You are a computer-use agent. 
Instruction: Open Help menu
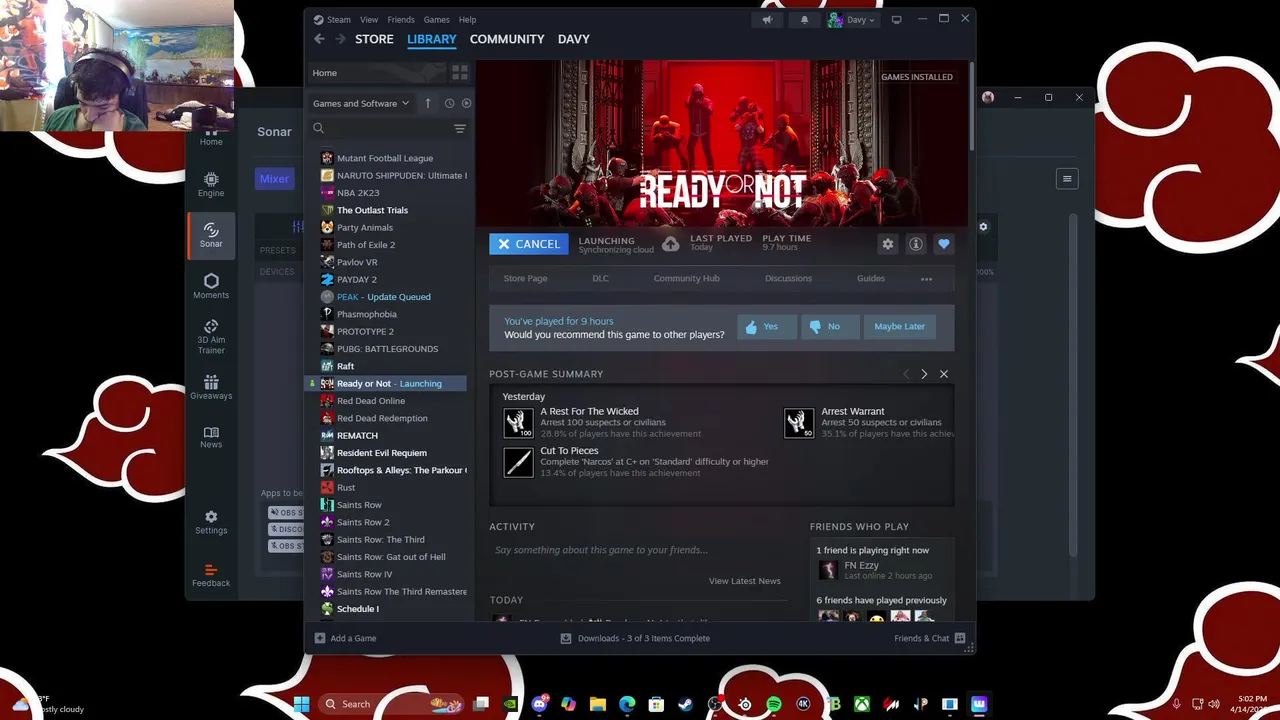pos(467,19)
